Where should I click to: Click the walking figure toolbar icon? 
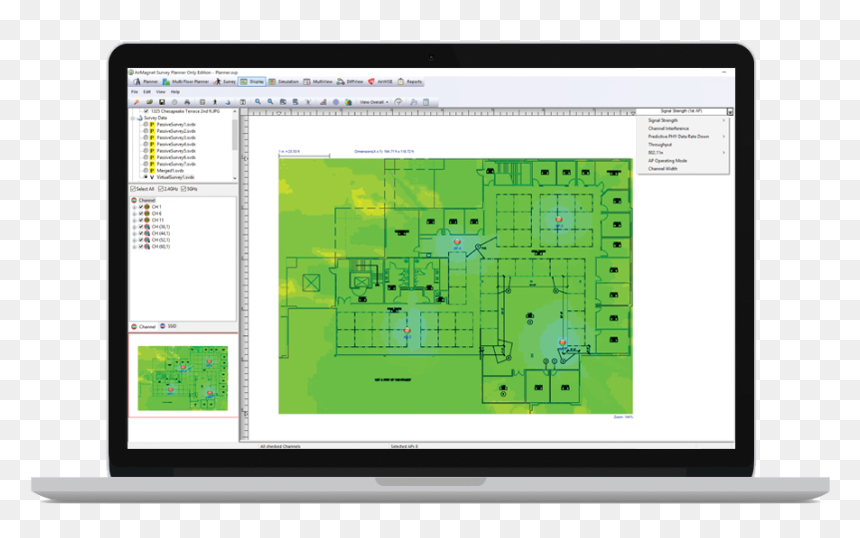click(215, 102)
